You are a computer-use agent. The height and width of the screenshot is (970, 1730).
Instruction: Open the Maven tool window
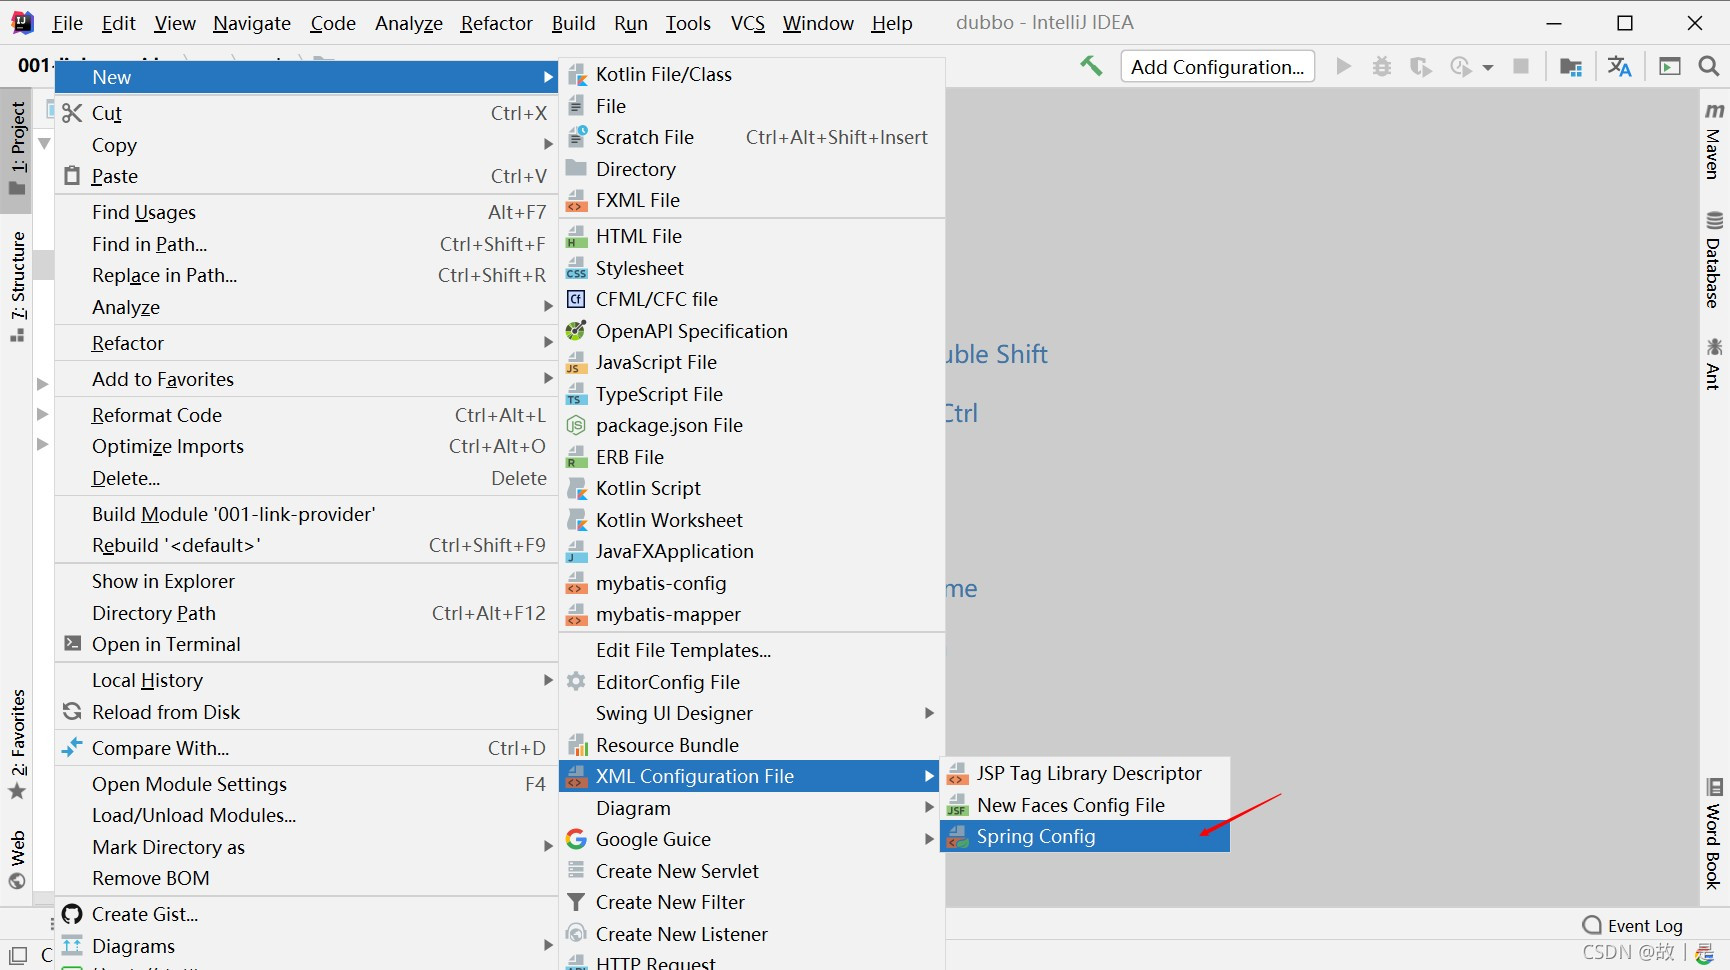[x=1713, y=139]
